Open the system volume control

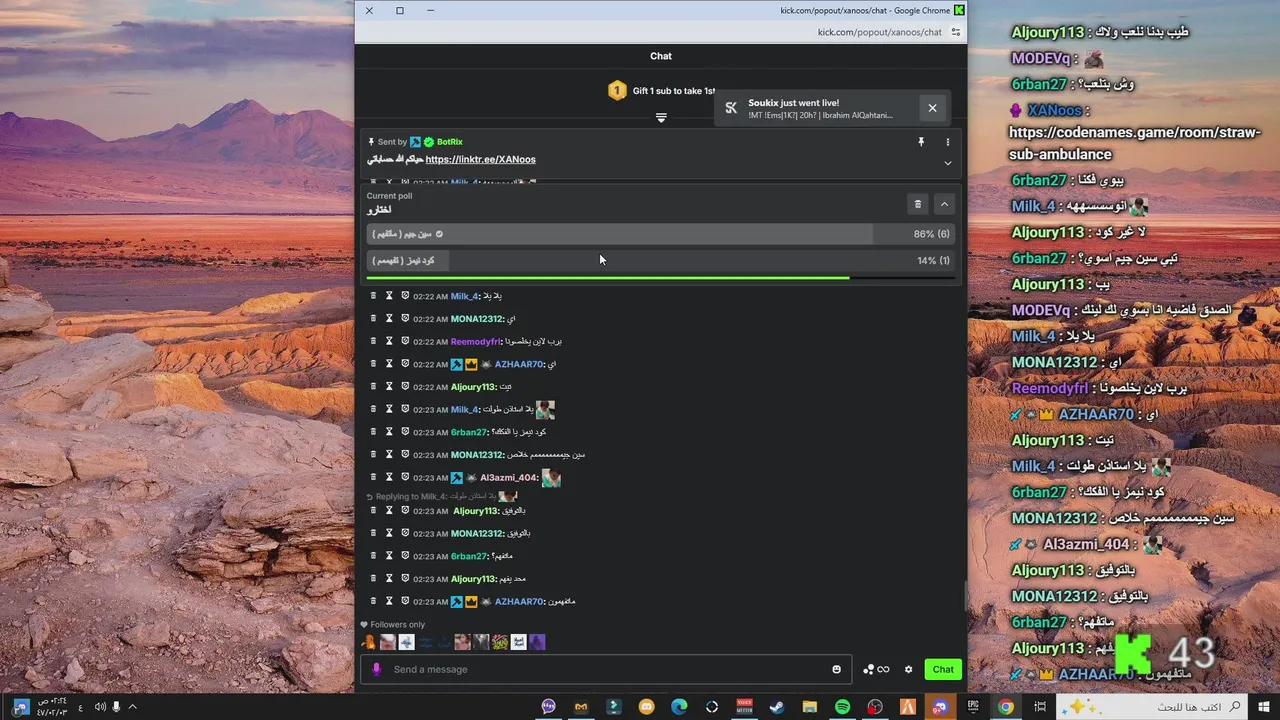click(100, 707)
